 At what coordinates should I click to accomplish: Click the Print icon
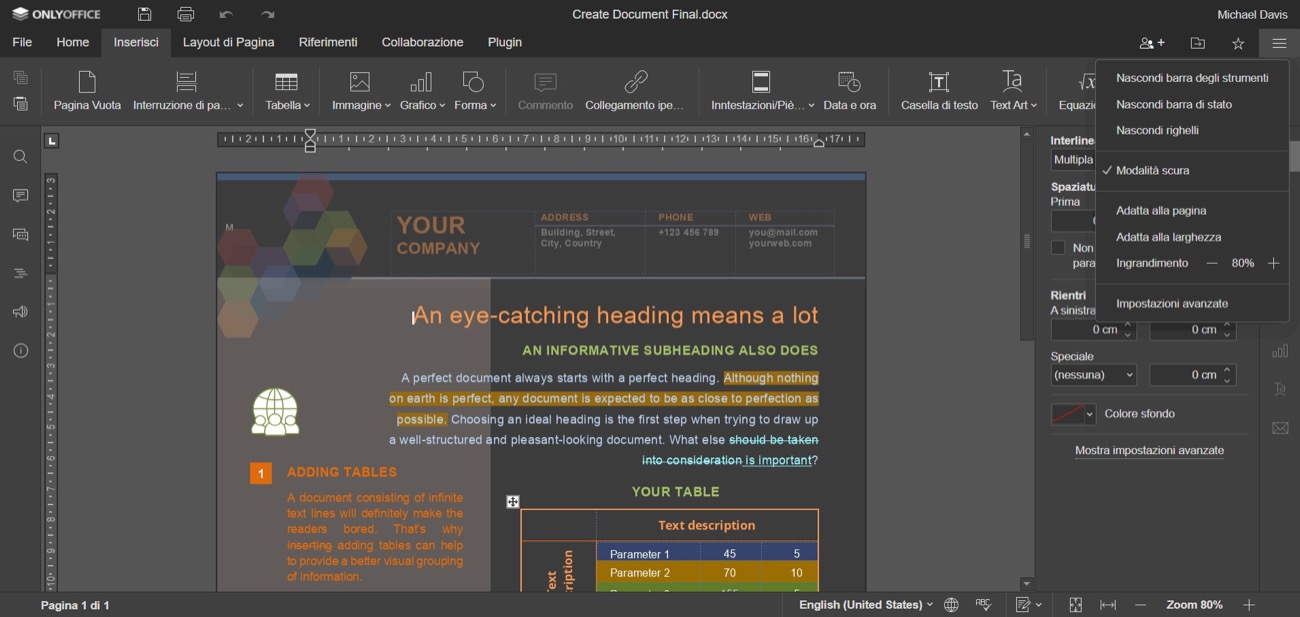point(185,15)
